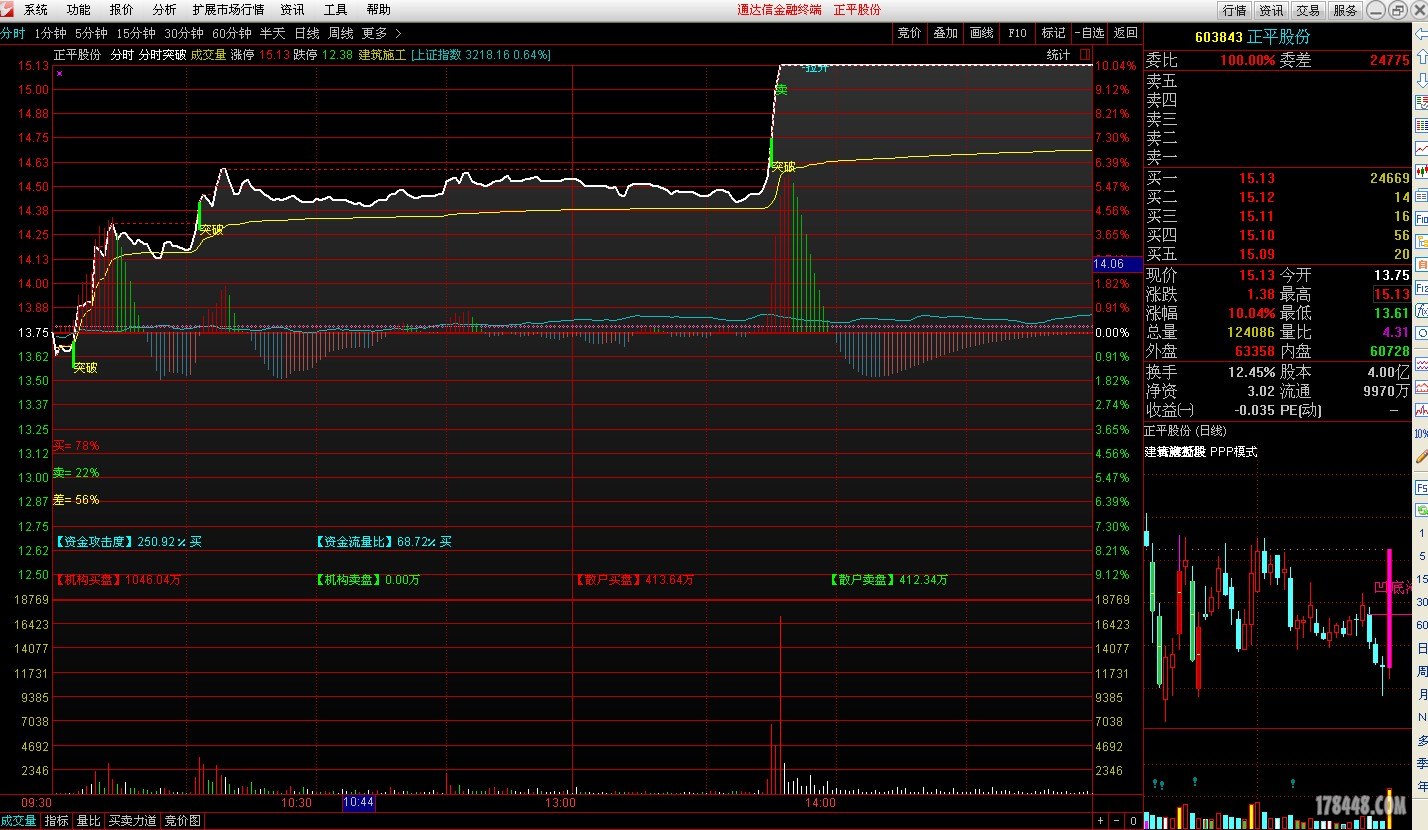Click stock code 603843 正平股份 header
The image size is (1428, 830).
[1252, 37]
